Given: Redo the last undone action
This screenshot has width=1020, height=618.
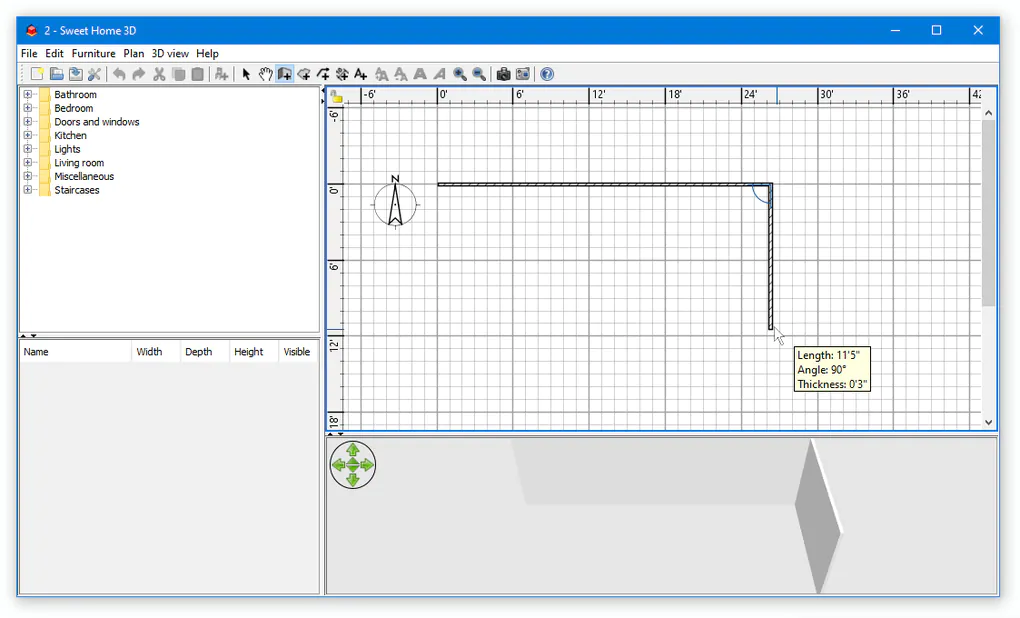Looking at the screenshot, I should coord(139,74).
